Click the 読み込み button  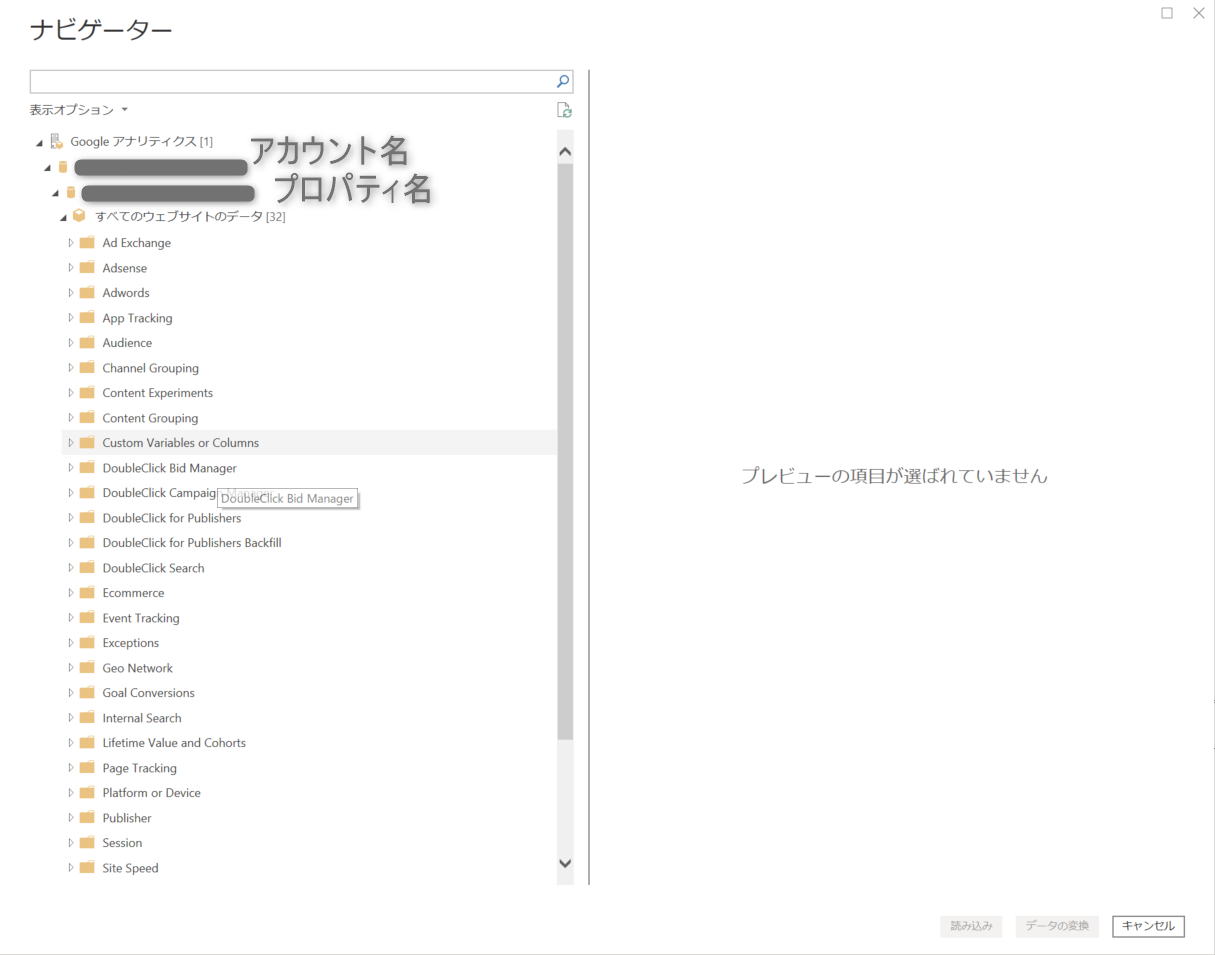(x=971, y=926)
